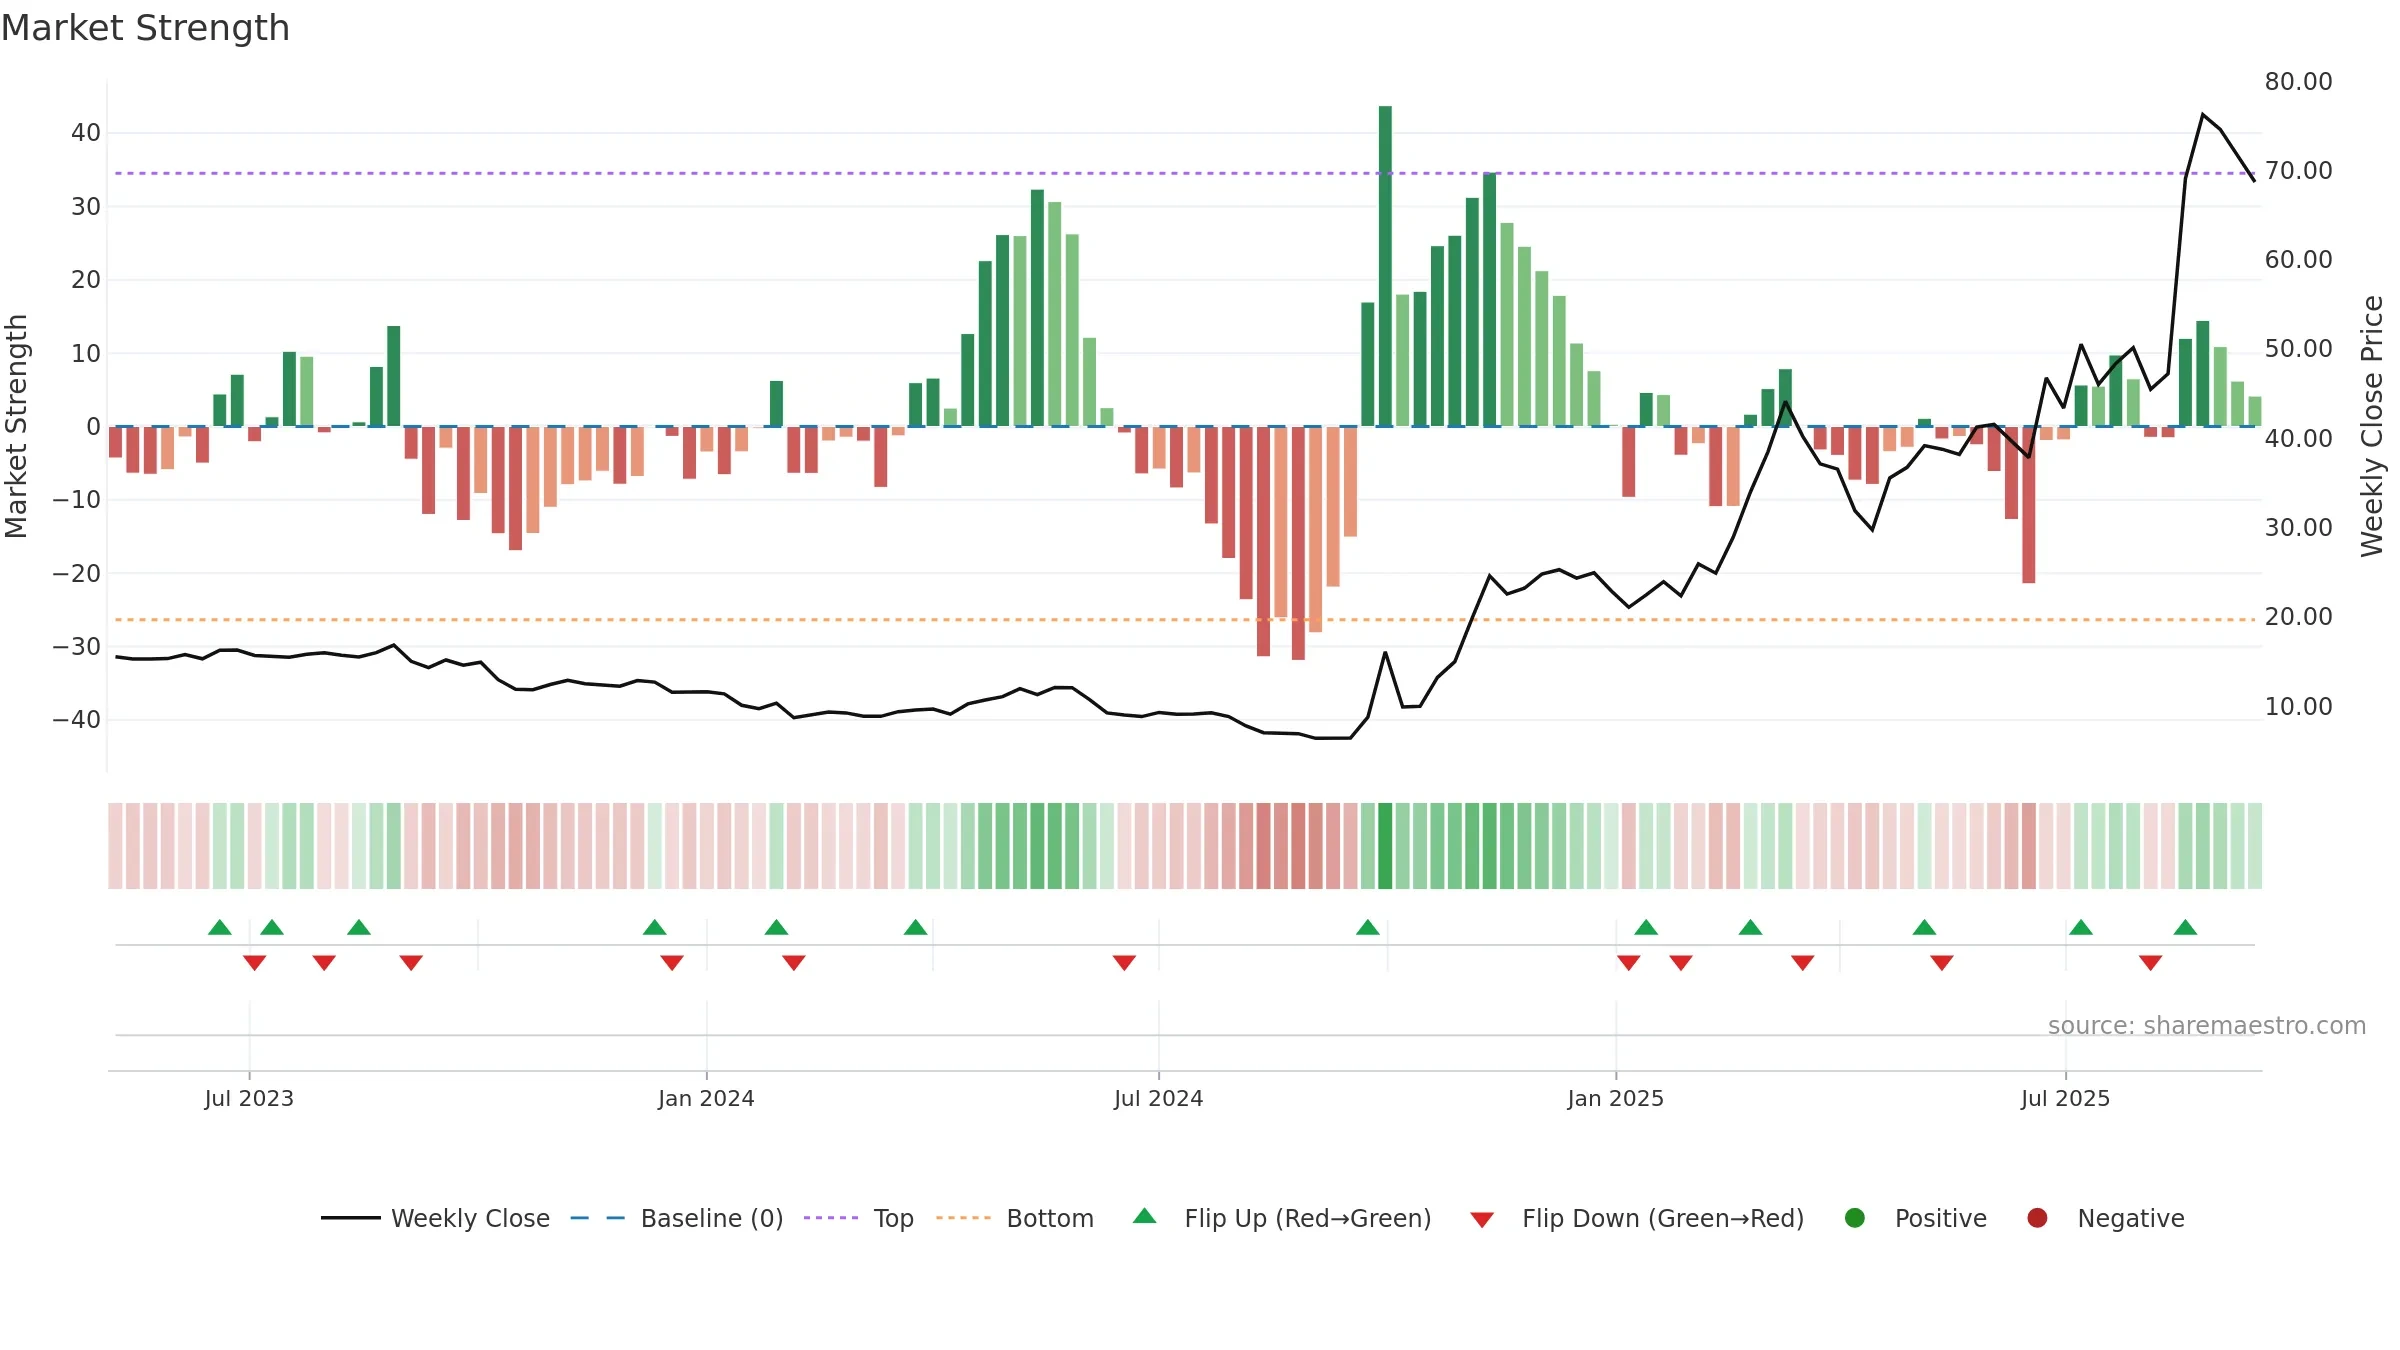The height and width of the screenshot is (1350, 2400).
Task: Click the purple dotted Top legend sample
Action: click(831, 1218)
